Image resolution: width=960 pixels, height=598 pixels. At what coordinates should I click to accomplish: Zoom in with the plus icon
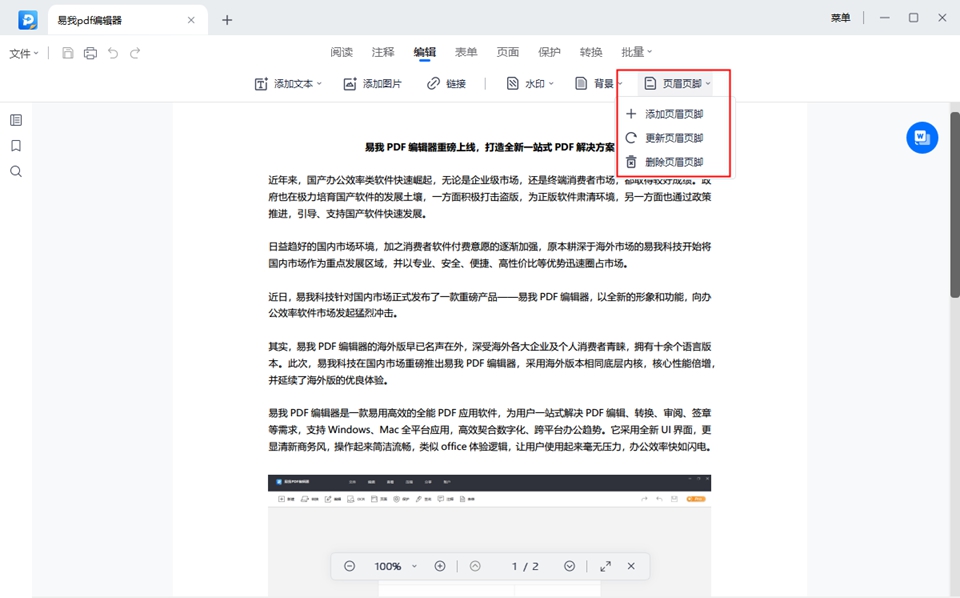click(440, 566)
